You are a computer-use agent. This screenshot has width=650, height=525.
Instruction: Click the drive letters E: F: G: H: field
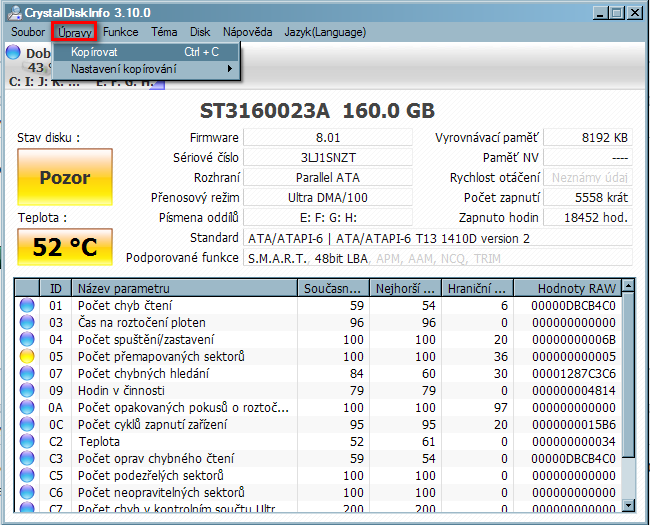pos(327,217)
